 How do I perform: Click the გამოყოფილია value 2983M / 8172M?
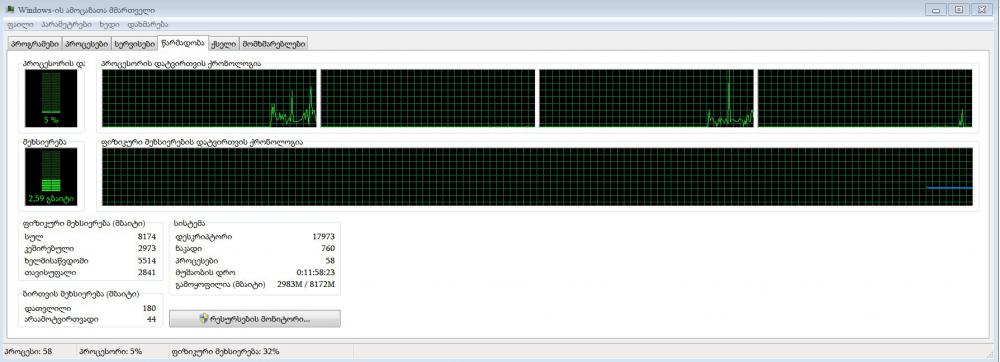307,284
